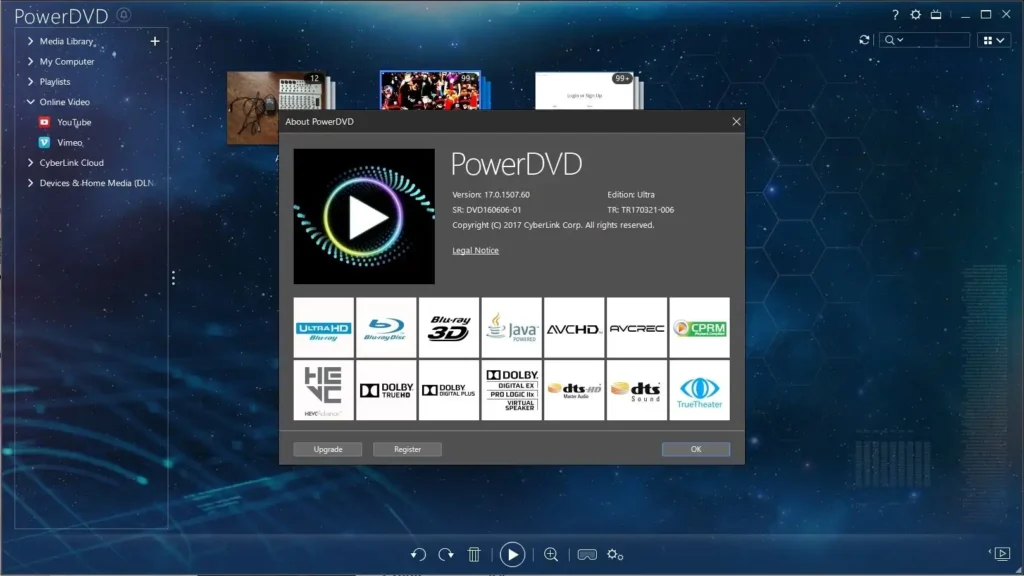The image size is (1024, 576).
Task: Close the About PowerDVD dialog
Action: pos(737,121)
